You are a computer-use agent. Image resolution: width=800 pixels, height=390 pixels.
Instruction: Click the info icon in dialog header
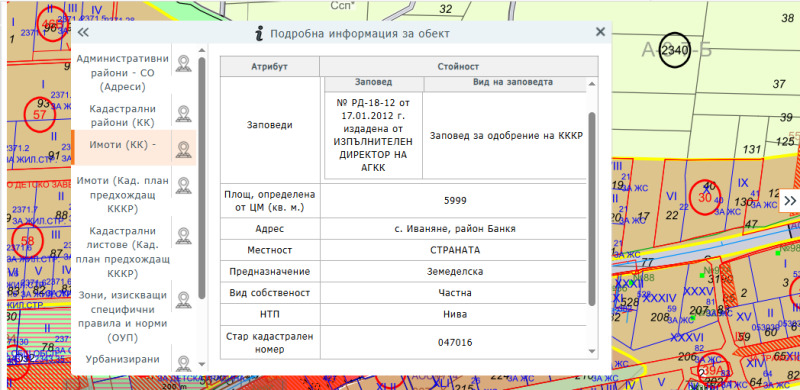coord(260,34)
